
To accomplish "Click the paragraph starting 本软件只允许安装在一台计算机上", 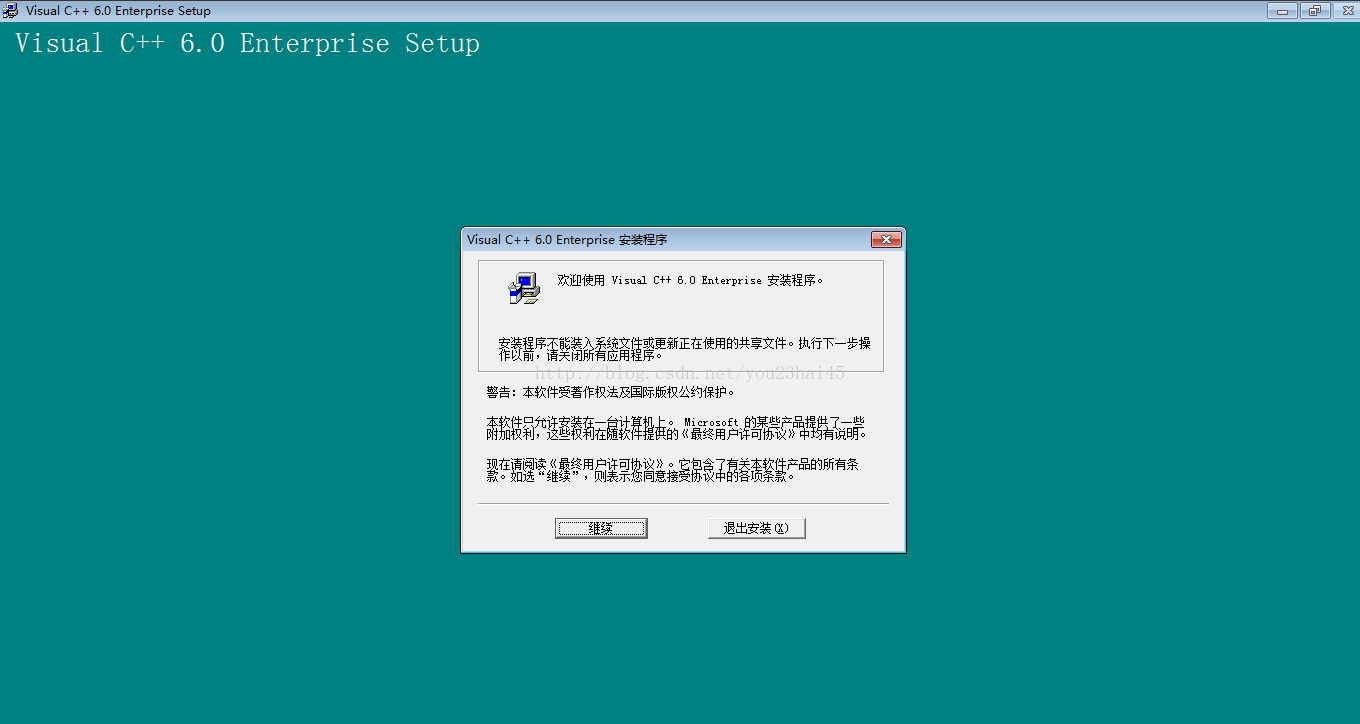I will click(677, 428).
